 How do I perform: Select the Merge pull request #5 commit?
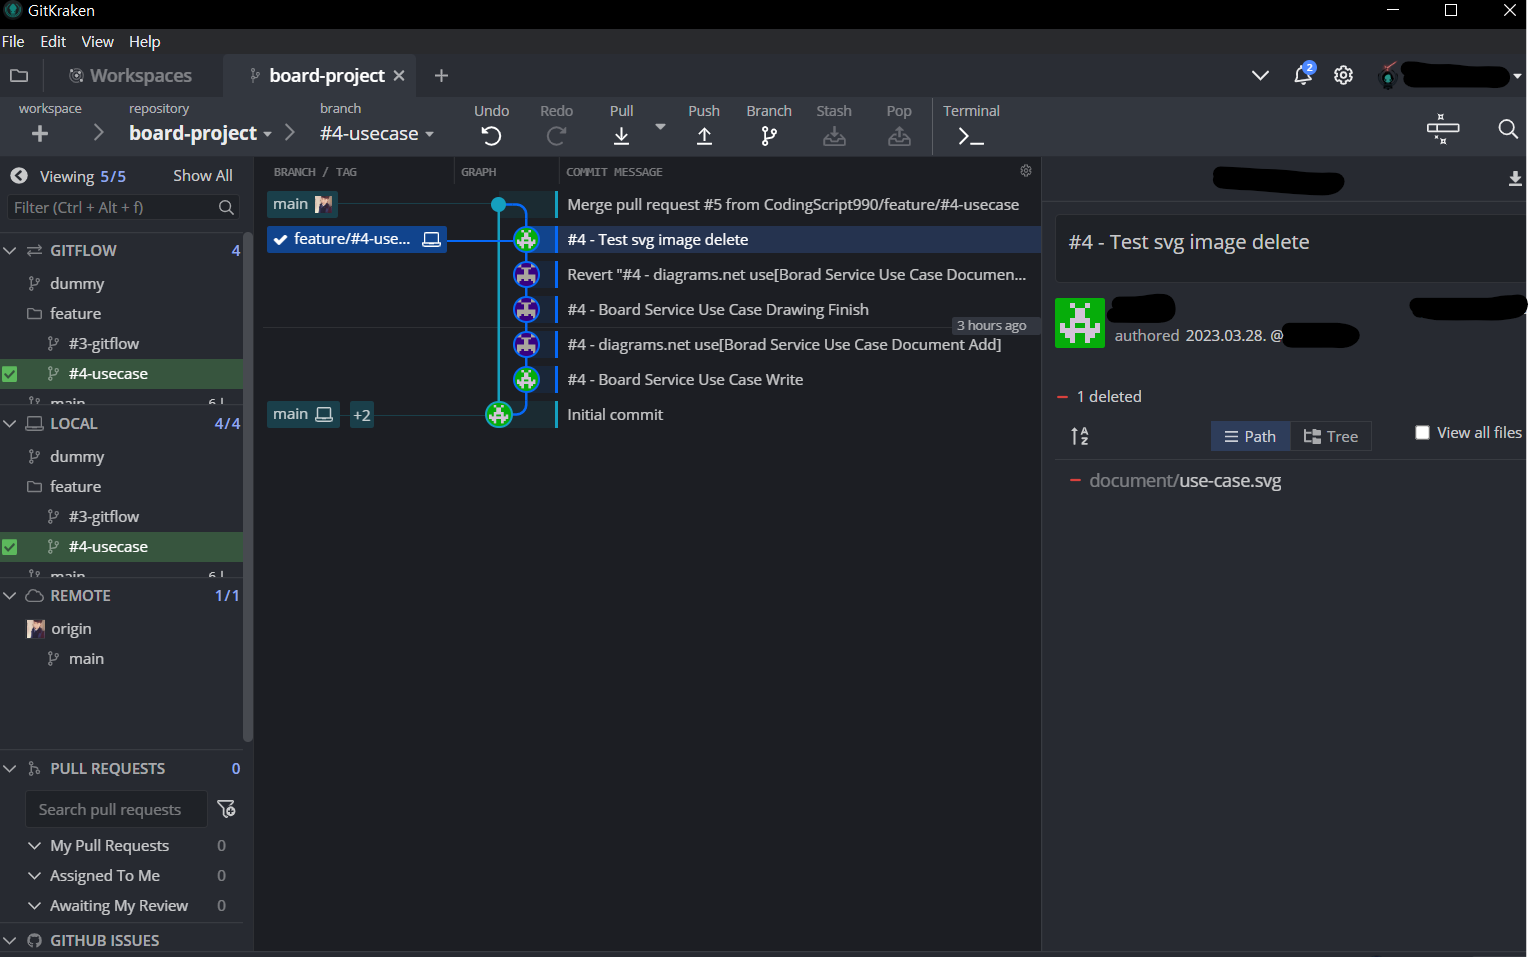793,205
